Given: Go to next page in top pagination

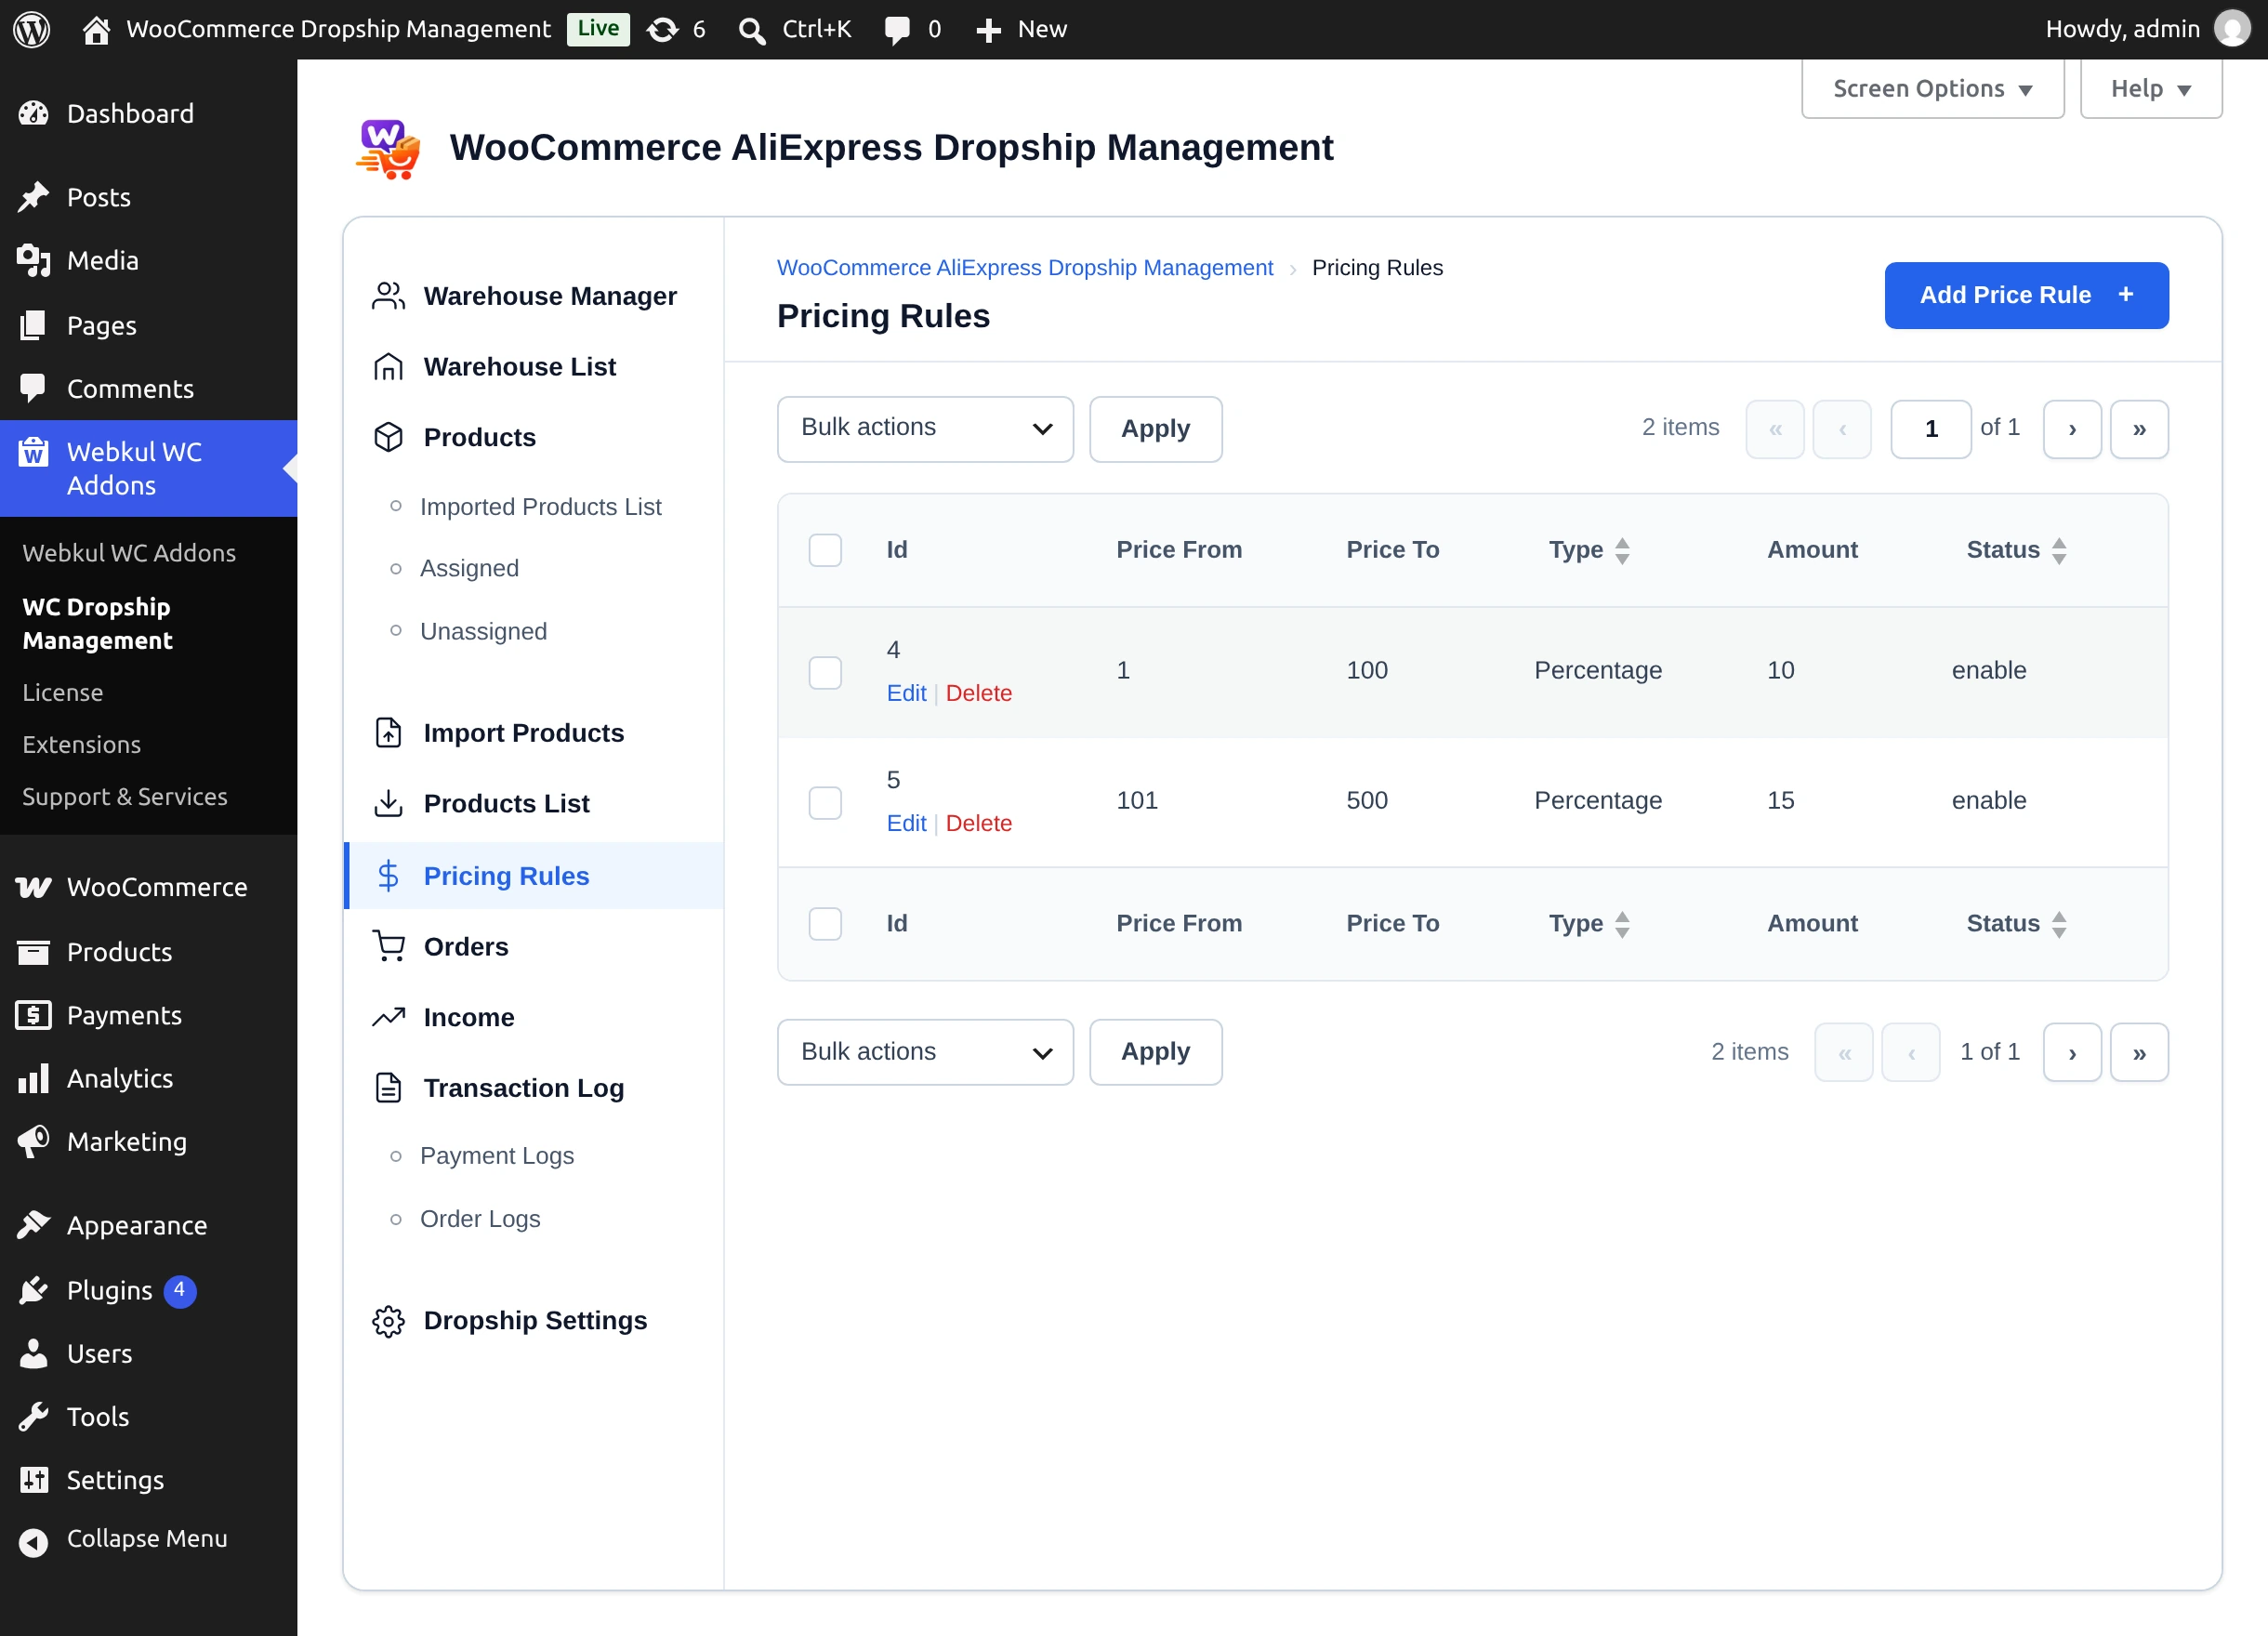Looking at the screenshot, I should (2071, 429).
